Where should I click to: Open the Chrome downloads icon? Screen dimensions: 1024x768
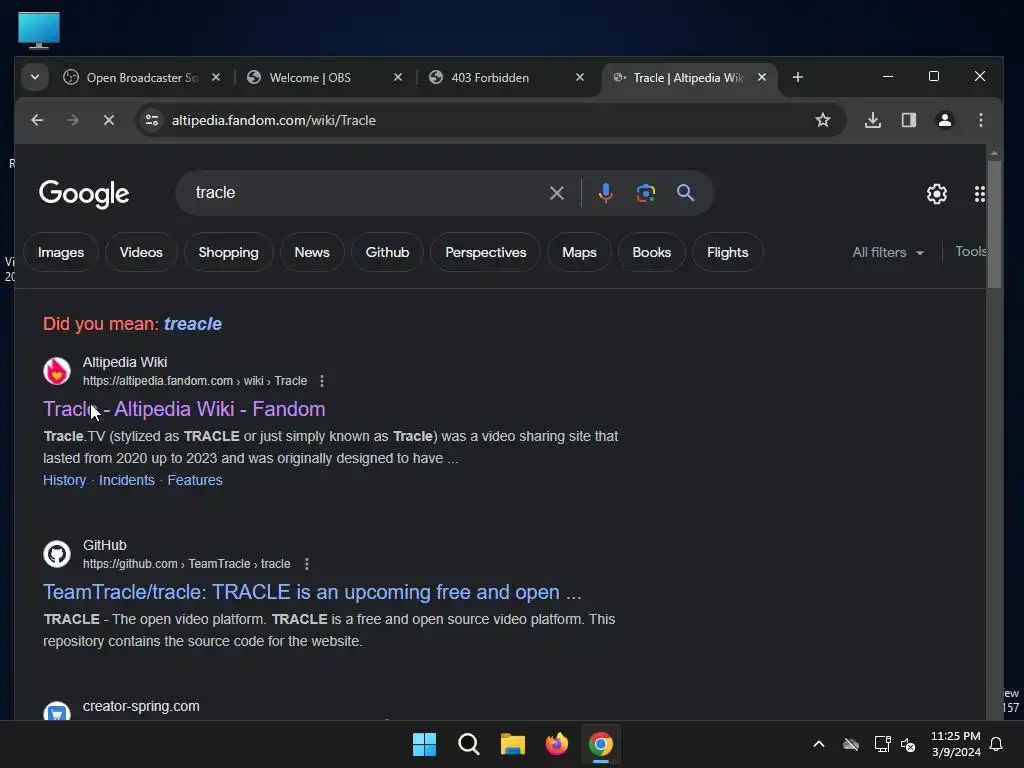[x=873, y=120]
